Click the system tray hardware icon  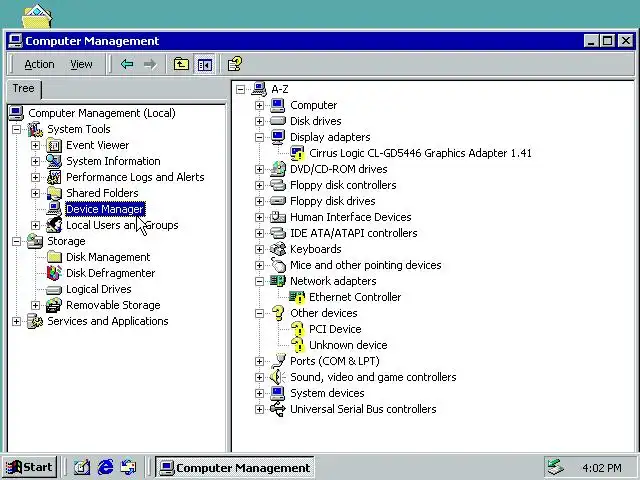[x=556, y=467]
